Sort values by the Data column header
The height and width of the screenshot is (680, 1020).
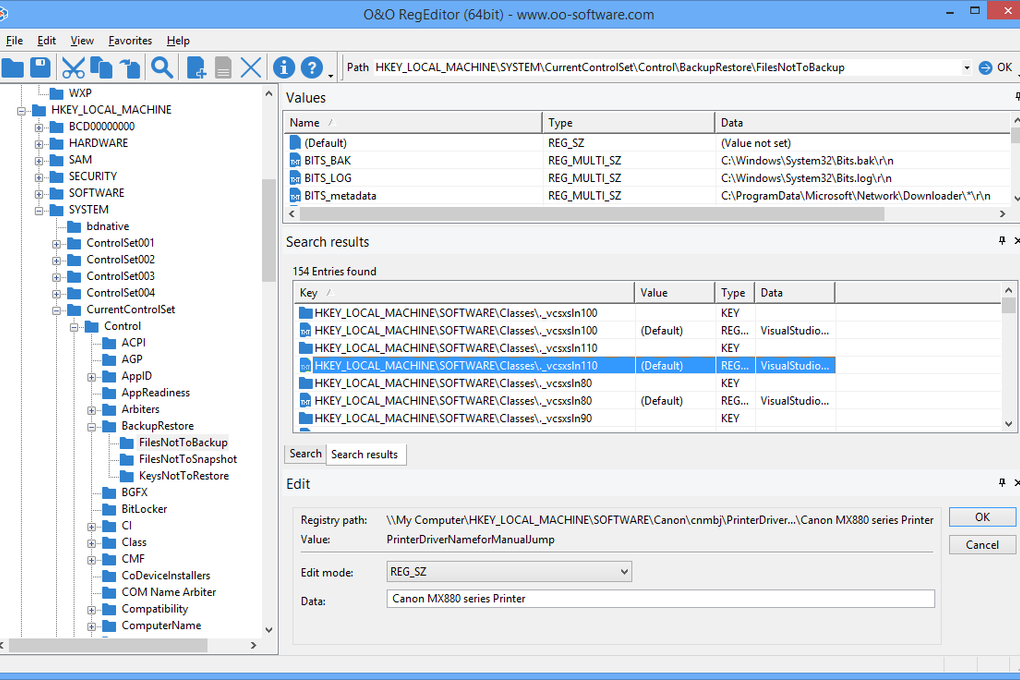[863, 122]
